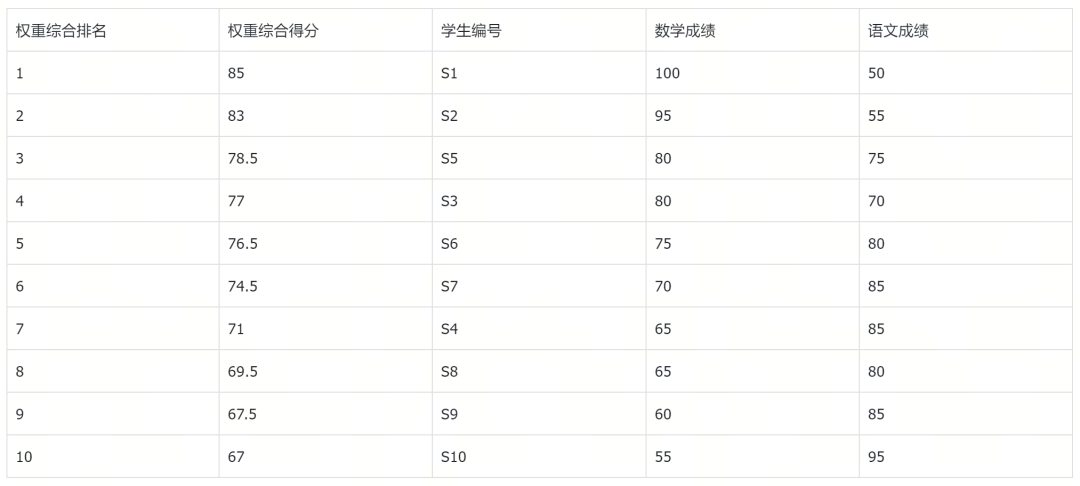Click the 权重综合排名 column header
The height and width of the screenshot is (486, 1080).
pyautogui.click(x=61, y=31)
